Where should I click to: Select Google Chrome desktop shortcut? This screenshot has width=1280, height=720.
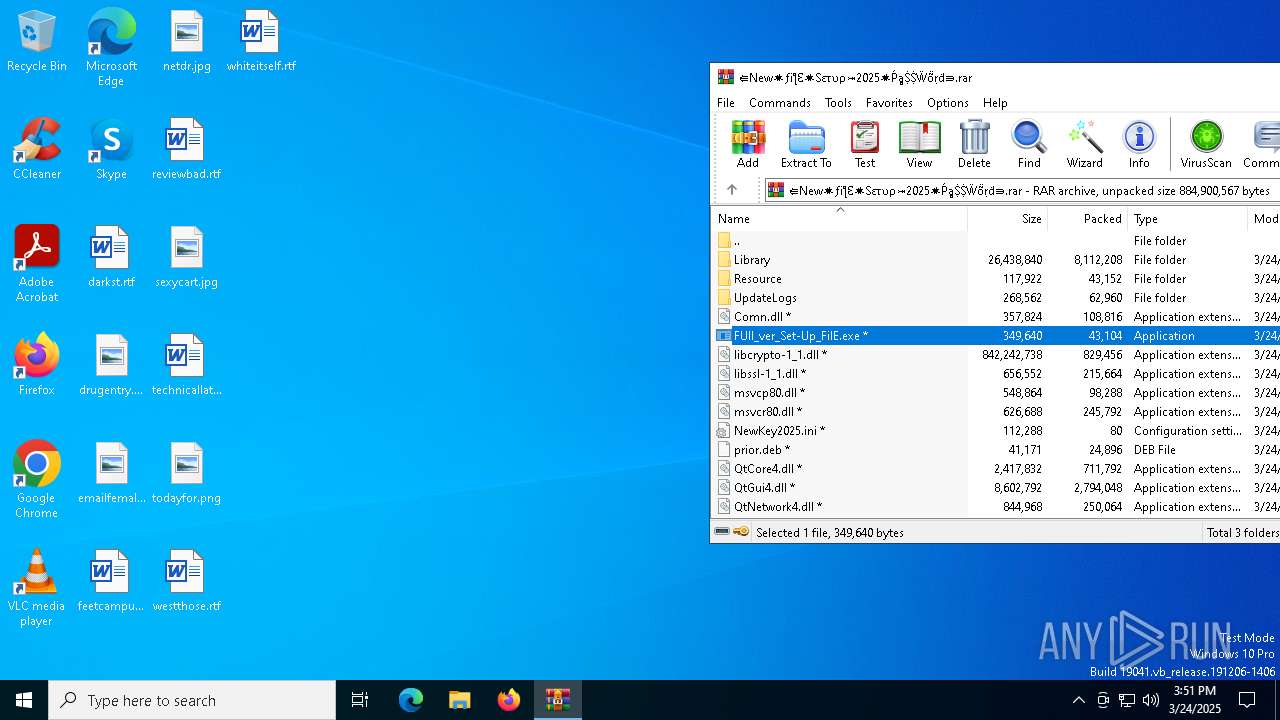tap(37, 480)
